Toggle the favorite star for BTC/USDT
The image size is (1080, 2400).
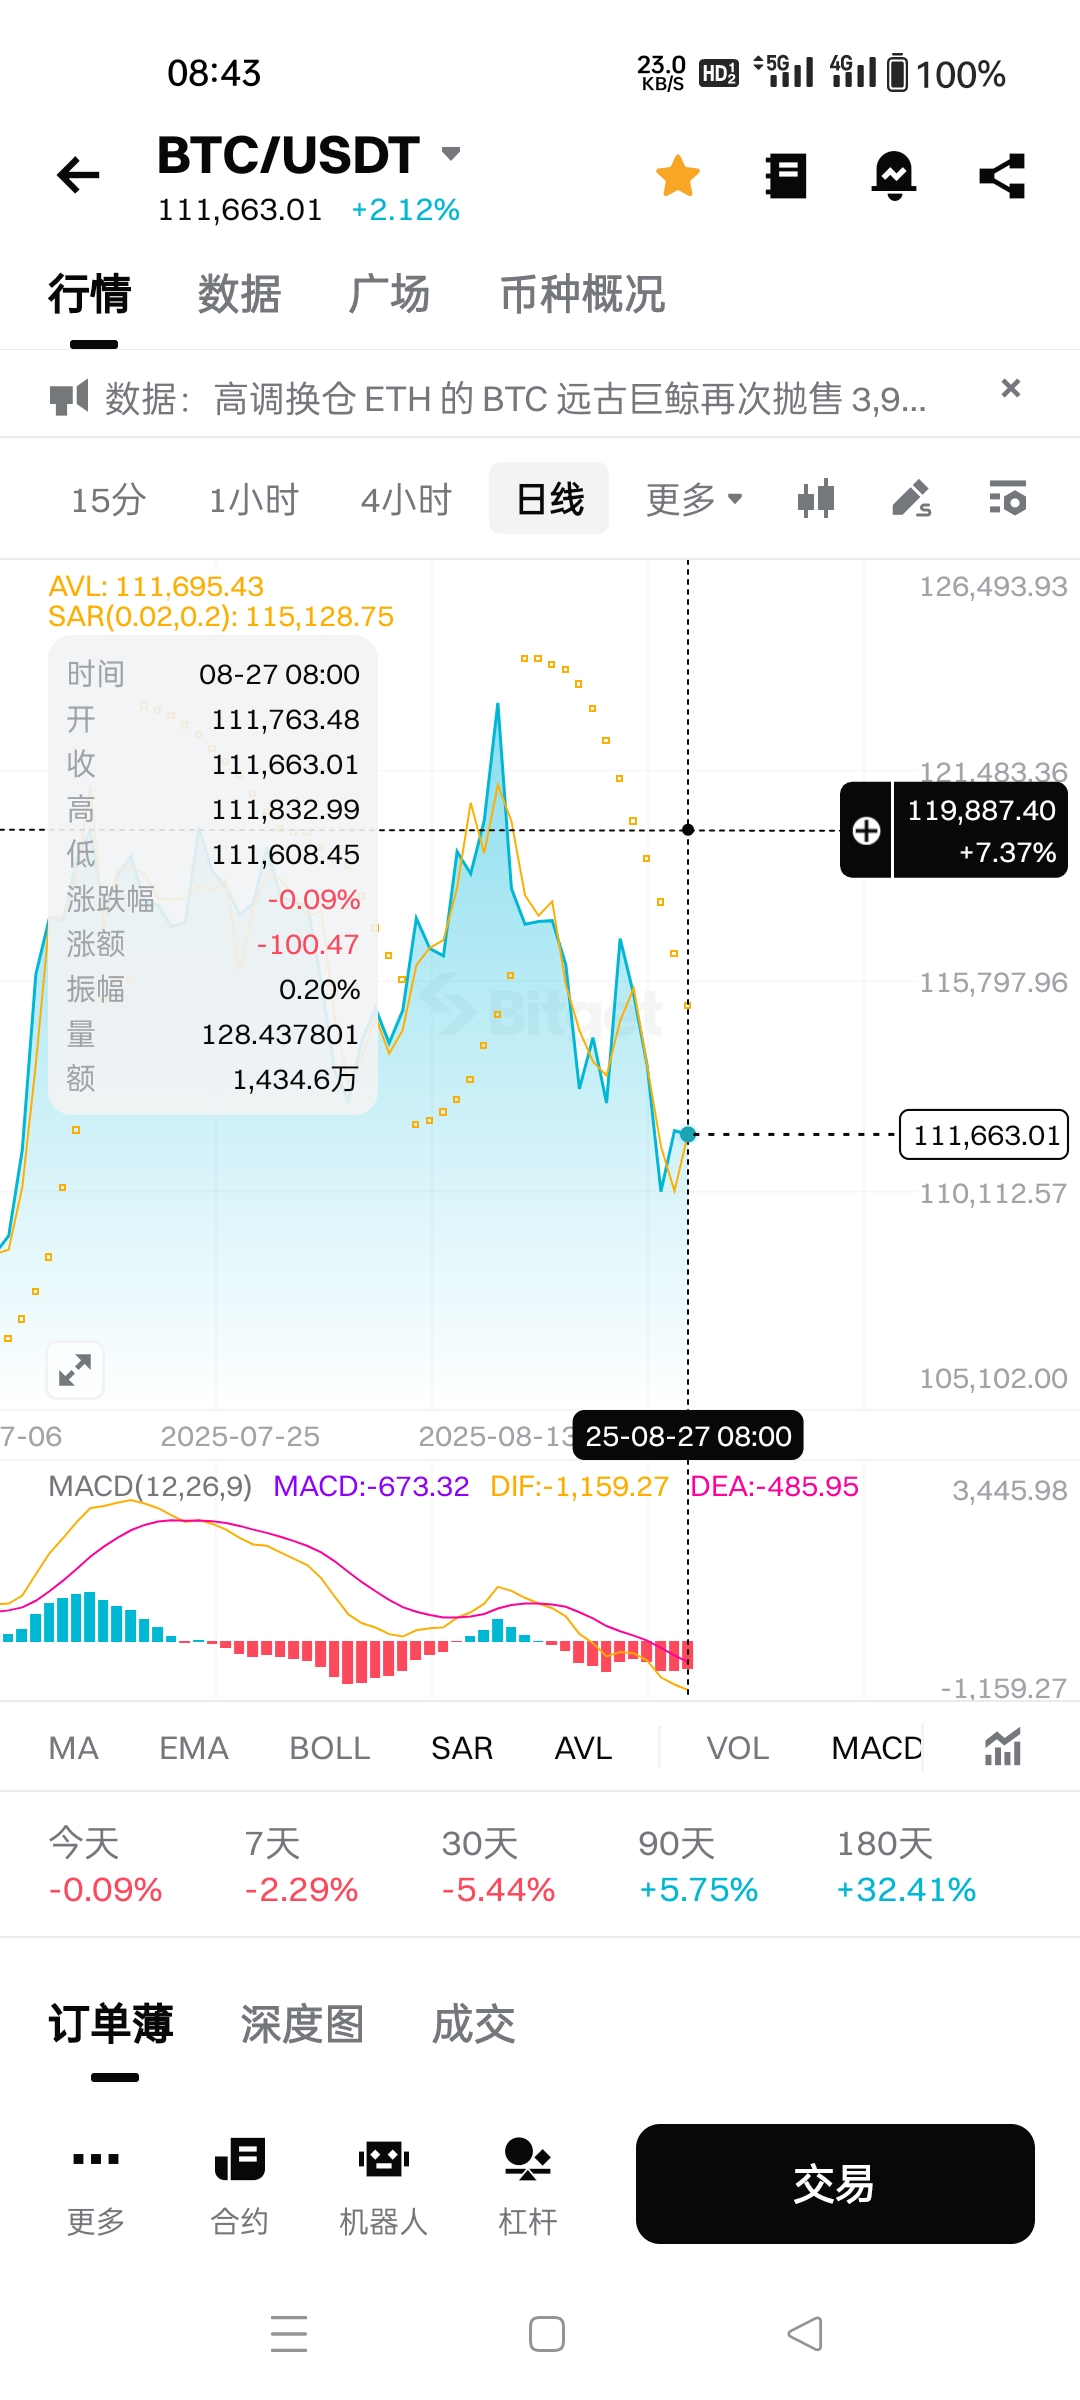(x=678, y=176)
